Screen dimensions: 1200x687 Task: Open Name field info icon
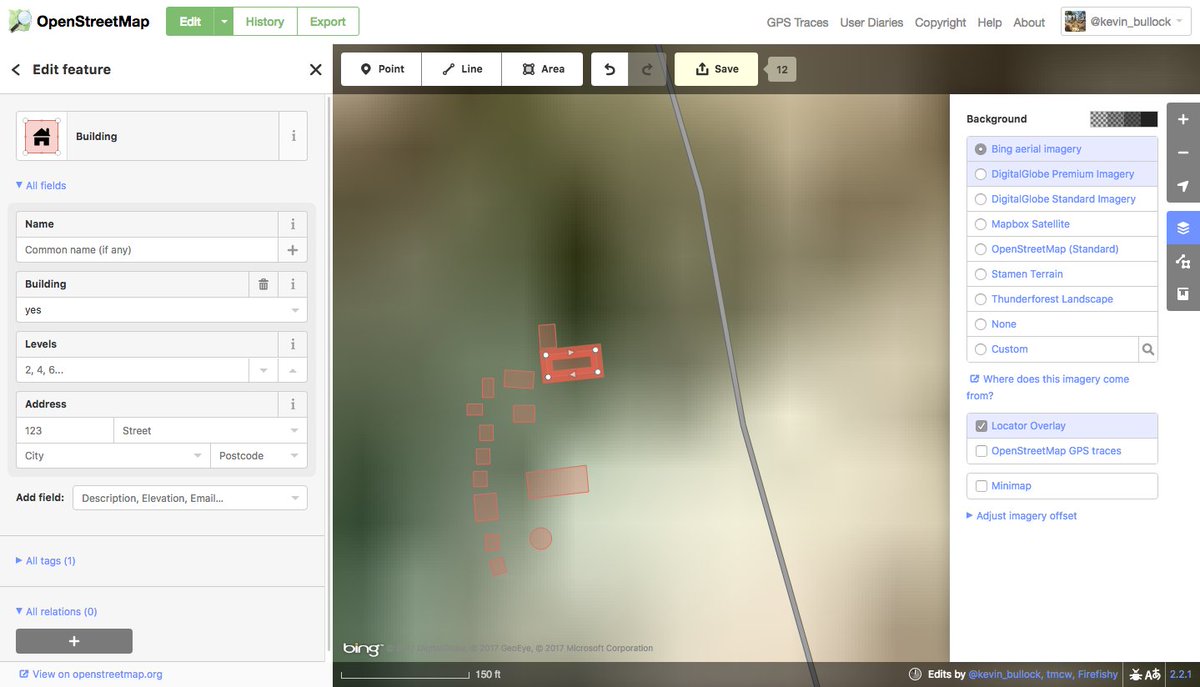point(293,224)
